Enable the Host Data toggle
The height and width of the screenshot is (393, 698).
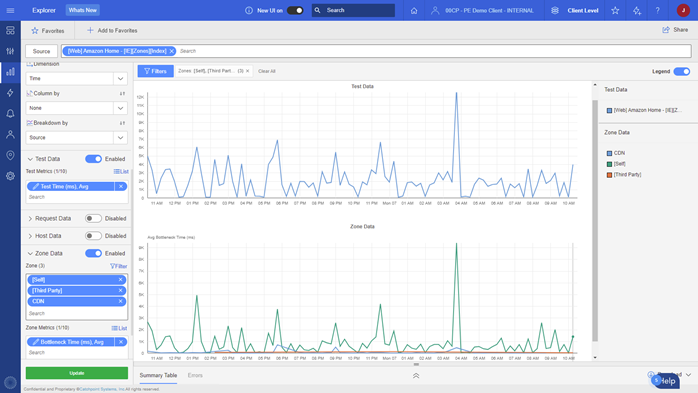pyautogui.click(x=93, y=236)
